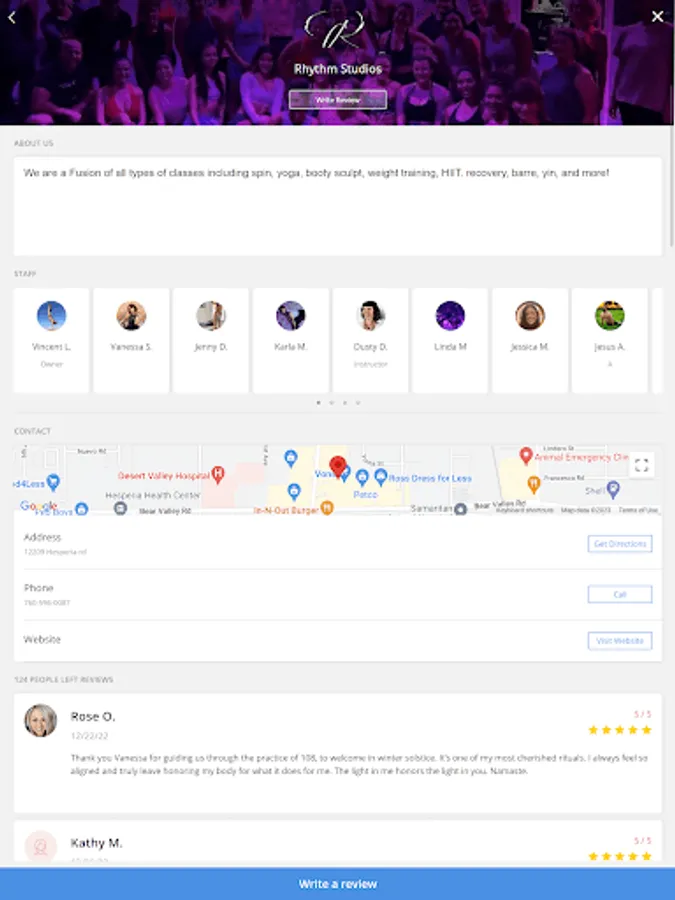The width and height of the screenshot is (675, 900).
Task: Jump to fourth staff carousel page dot
Action: click(x=358, y=403)
